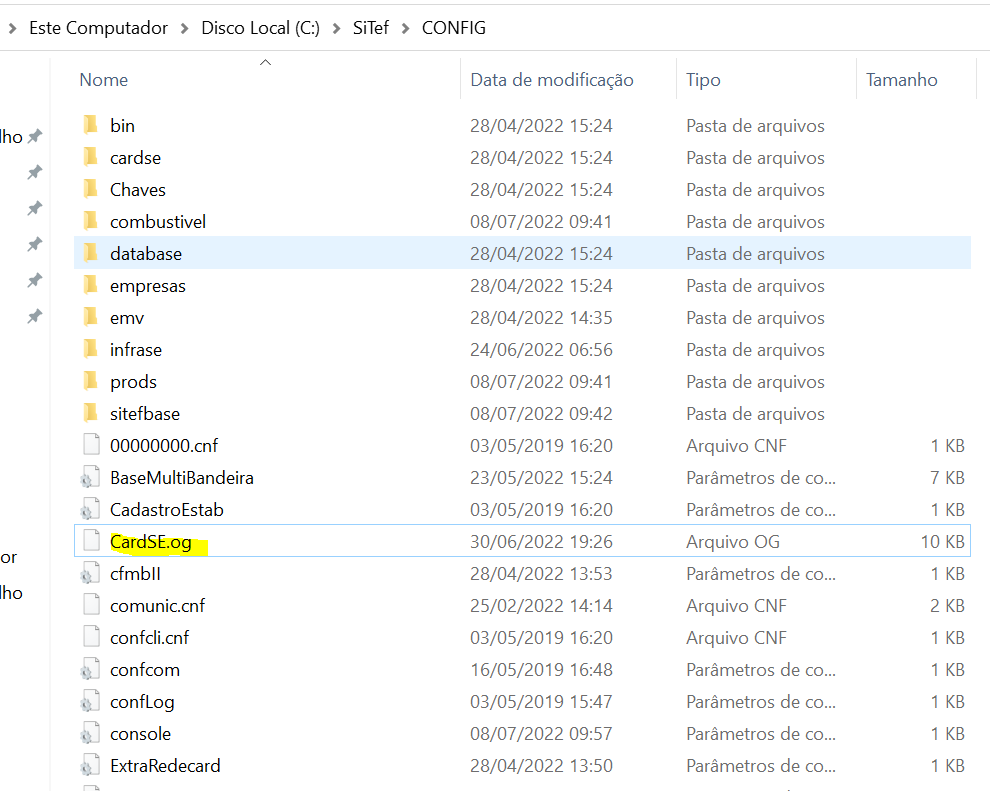Click the file name confcli.cnf

pyautogui.click(x=150, y=638)
